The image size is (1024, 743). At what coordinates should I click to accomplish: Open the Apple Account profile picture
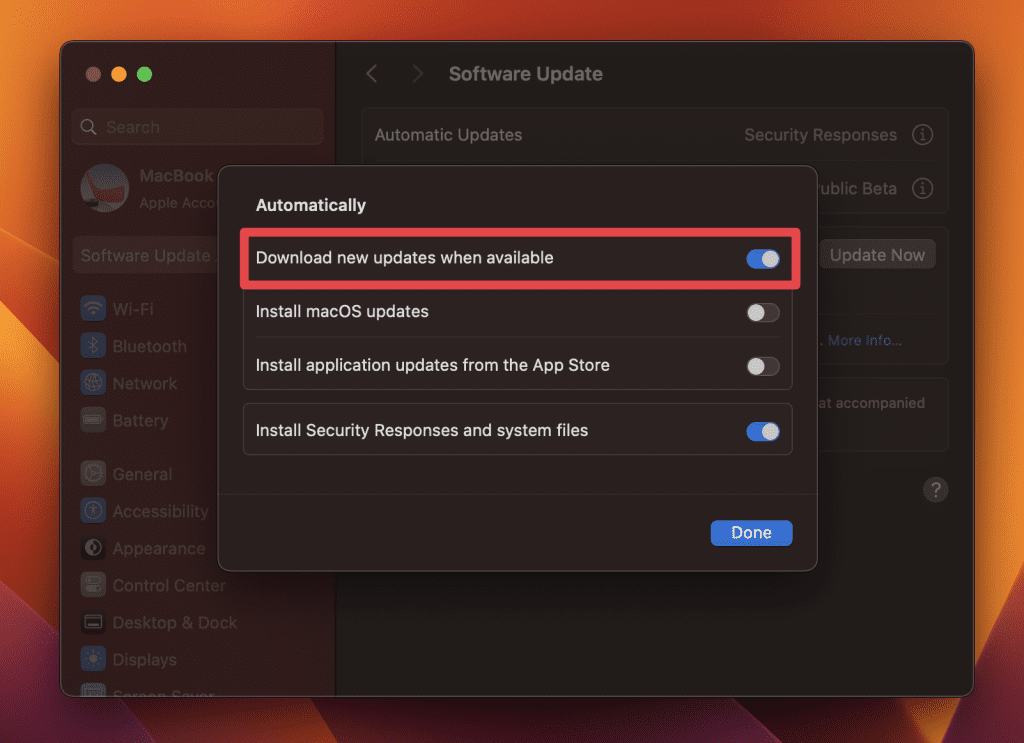(x=104, y=188)
